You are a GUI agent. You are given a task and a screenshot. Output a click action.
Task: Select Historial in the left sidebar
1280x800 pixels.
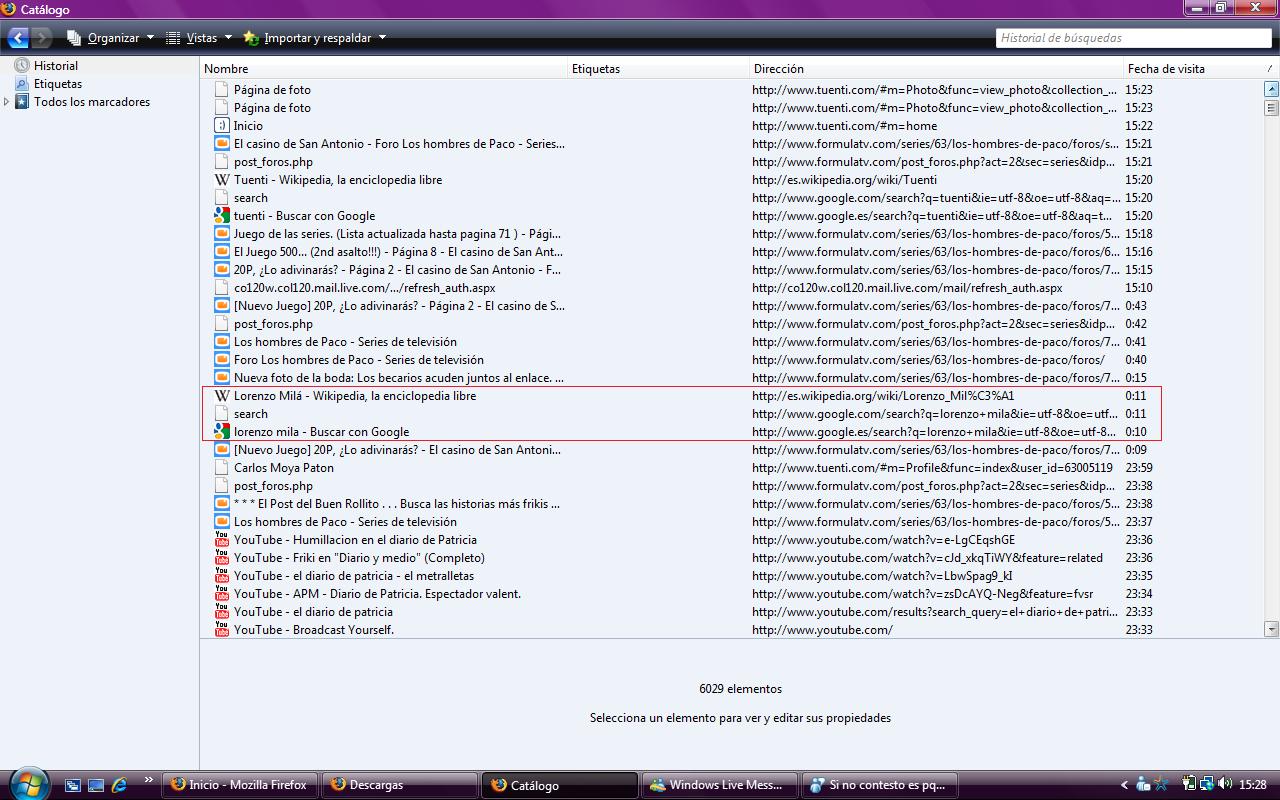[55, 66]
